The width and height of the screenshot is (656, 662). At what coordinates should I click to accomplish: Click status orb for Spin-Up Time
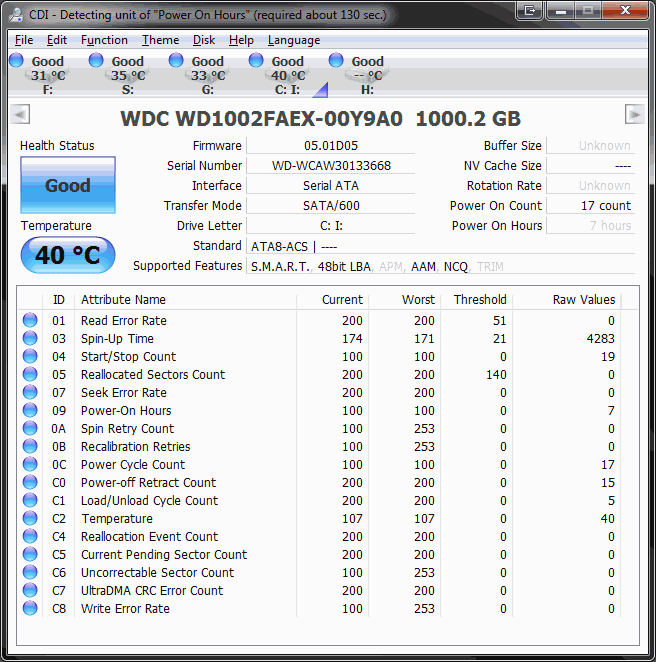[30, 338]
